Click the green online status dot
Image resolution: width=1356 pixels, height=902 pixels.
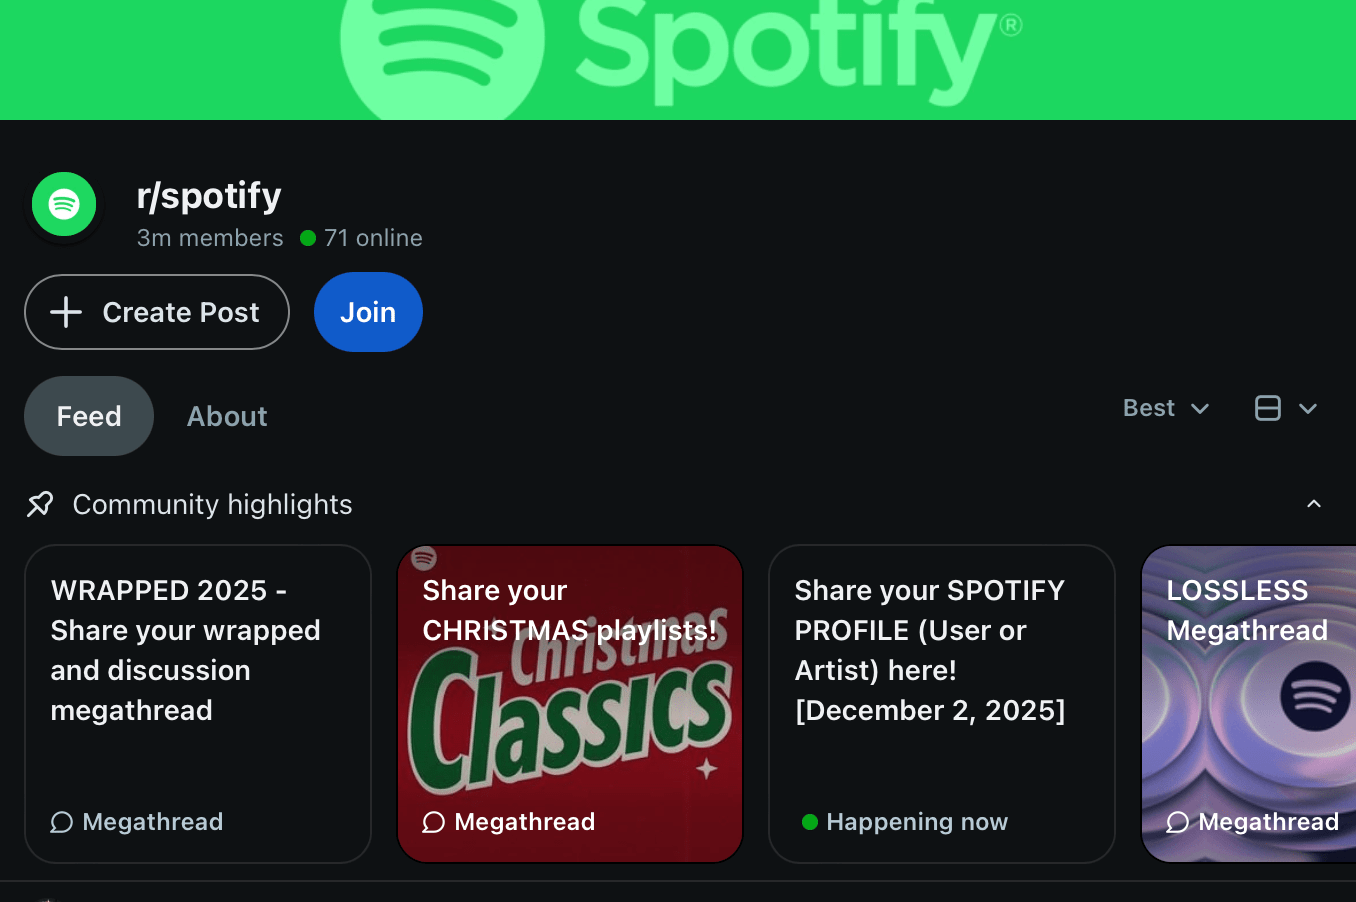pos(308,238)
